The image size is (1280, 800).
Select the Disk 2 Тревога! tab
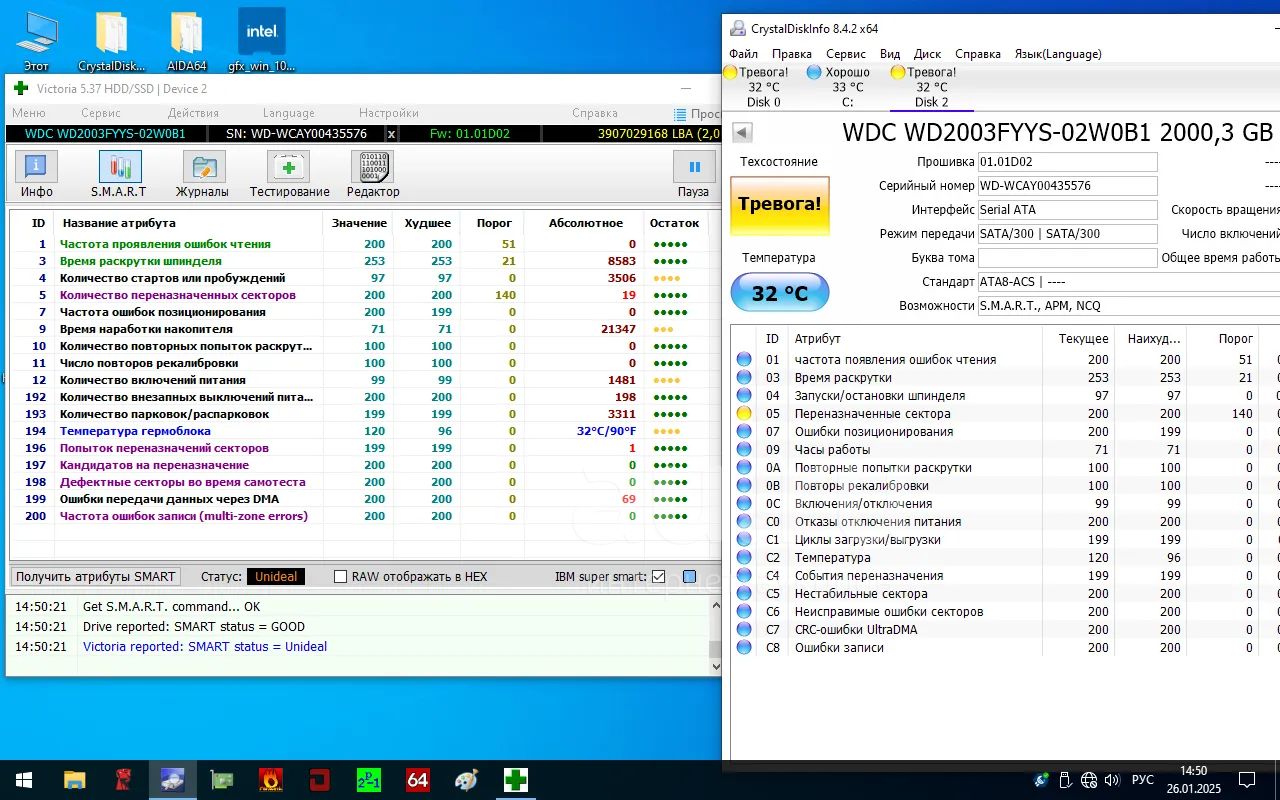tap(931, 87)
